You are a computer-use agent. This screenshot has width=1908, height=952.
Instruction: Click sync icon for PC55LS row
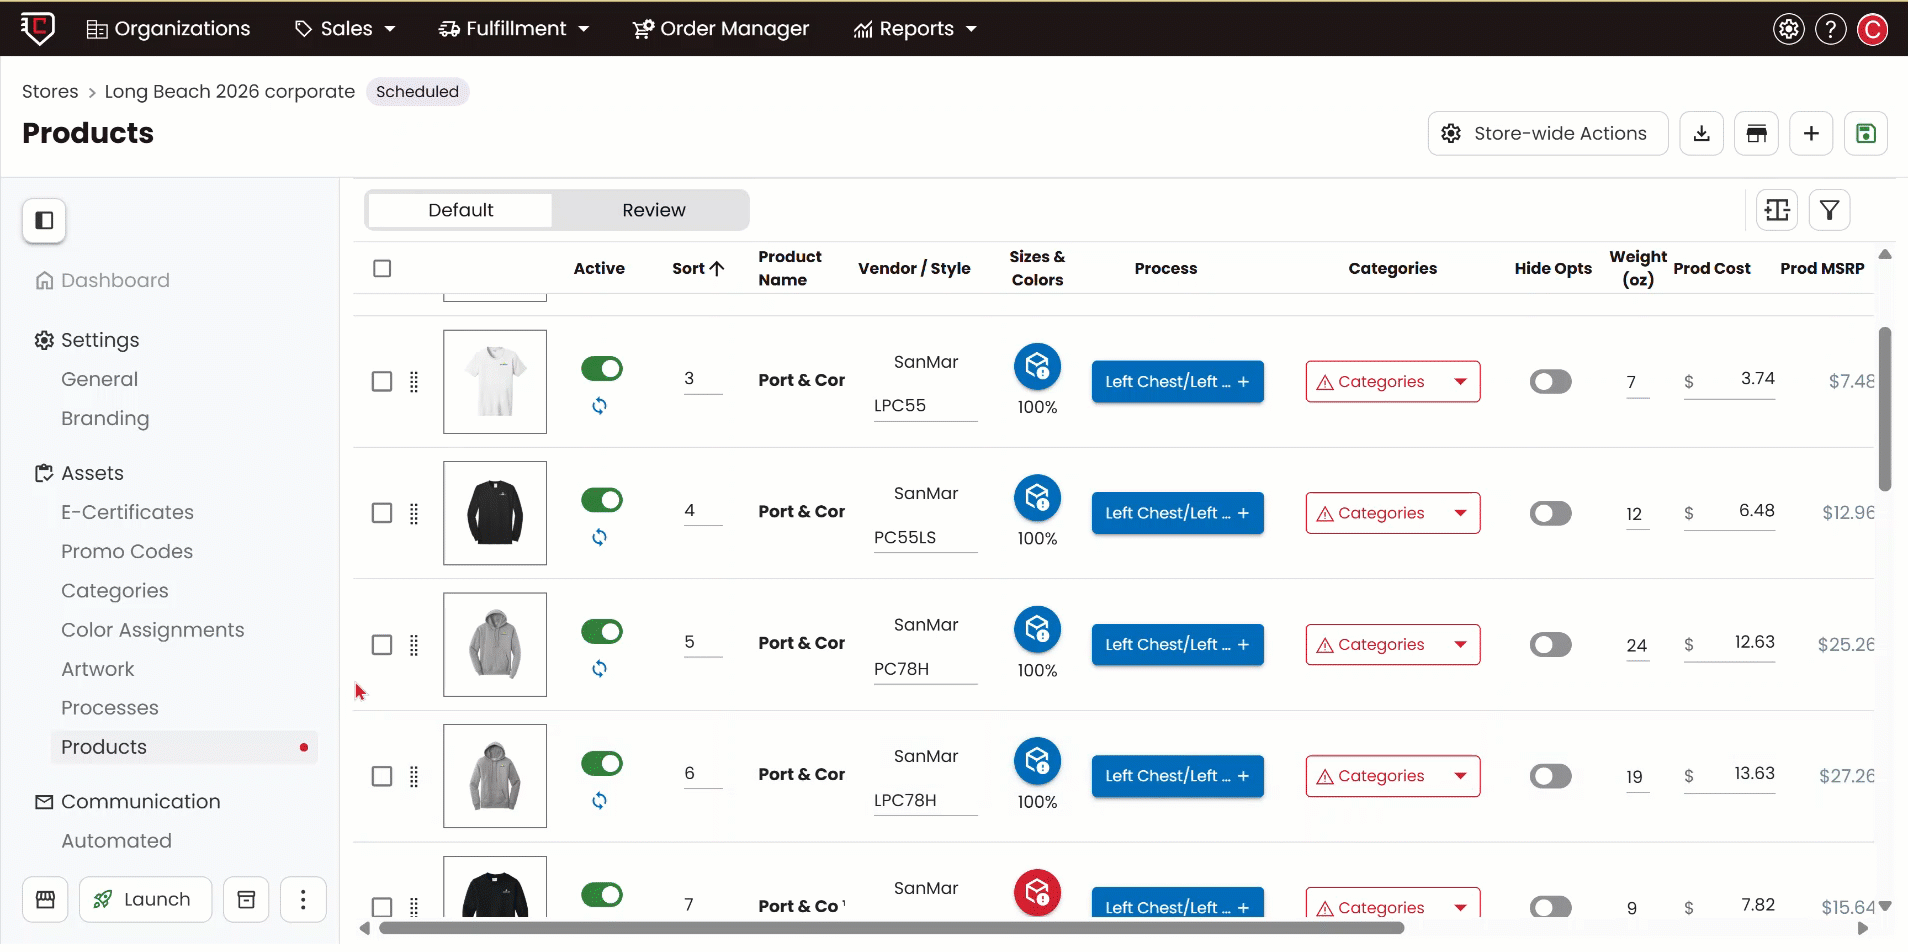(599, 537)
